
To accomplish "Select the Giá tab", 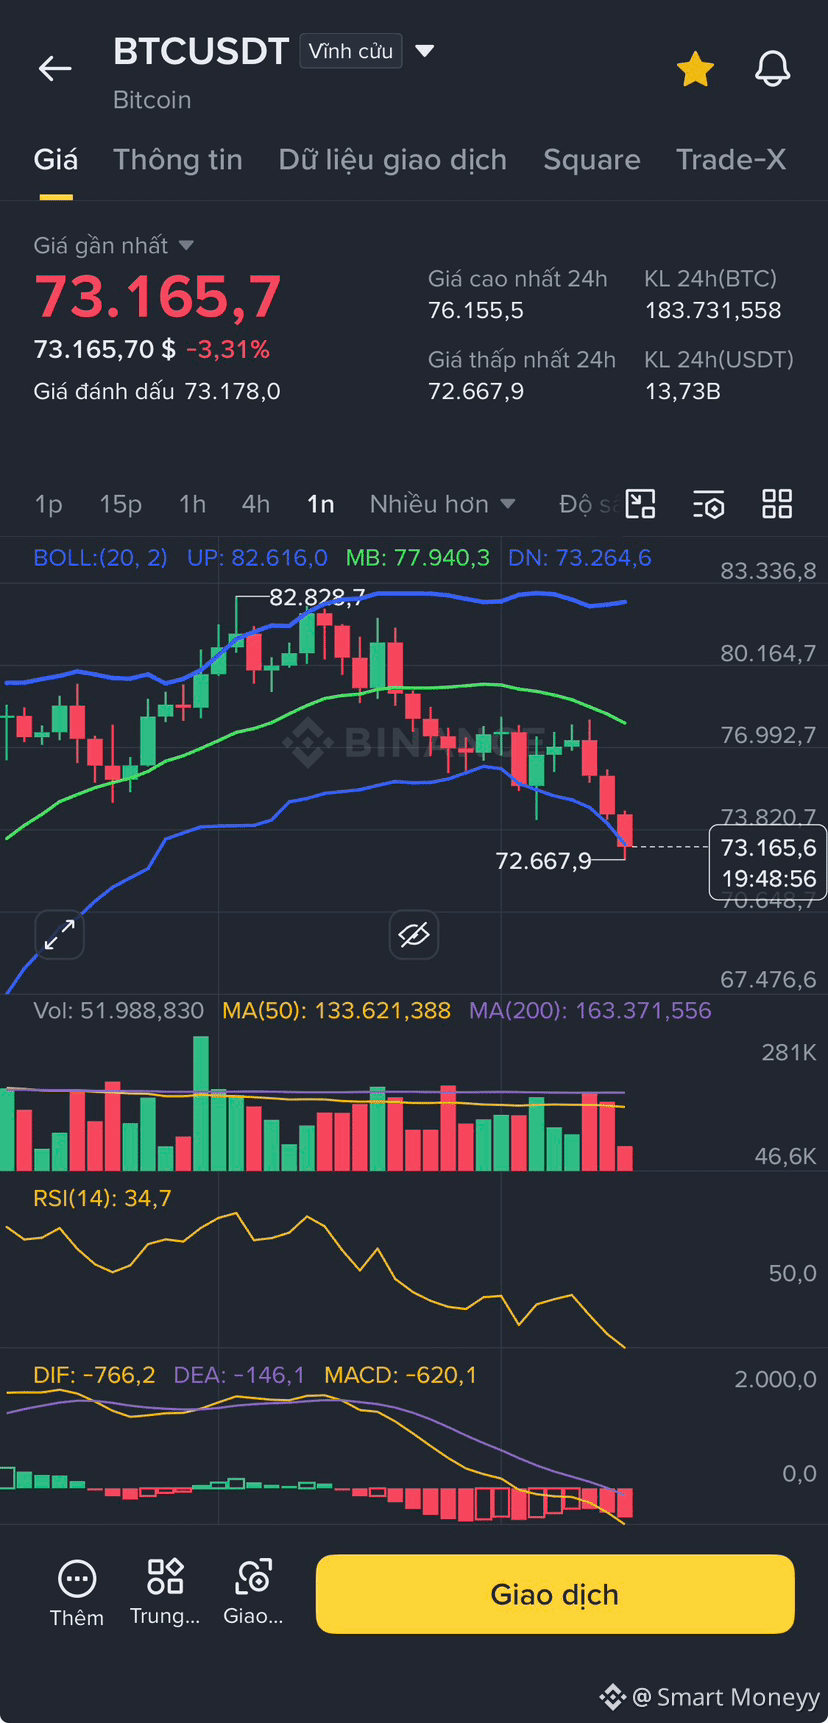I will tap(56, 160).
